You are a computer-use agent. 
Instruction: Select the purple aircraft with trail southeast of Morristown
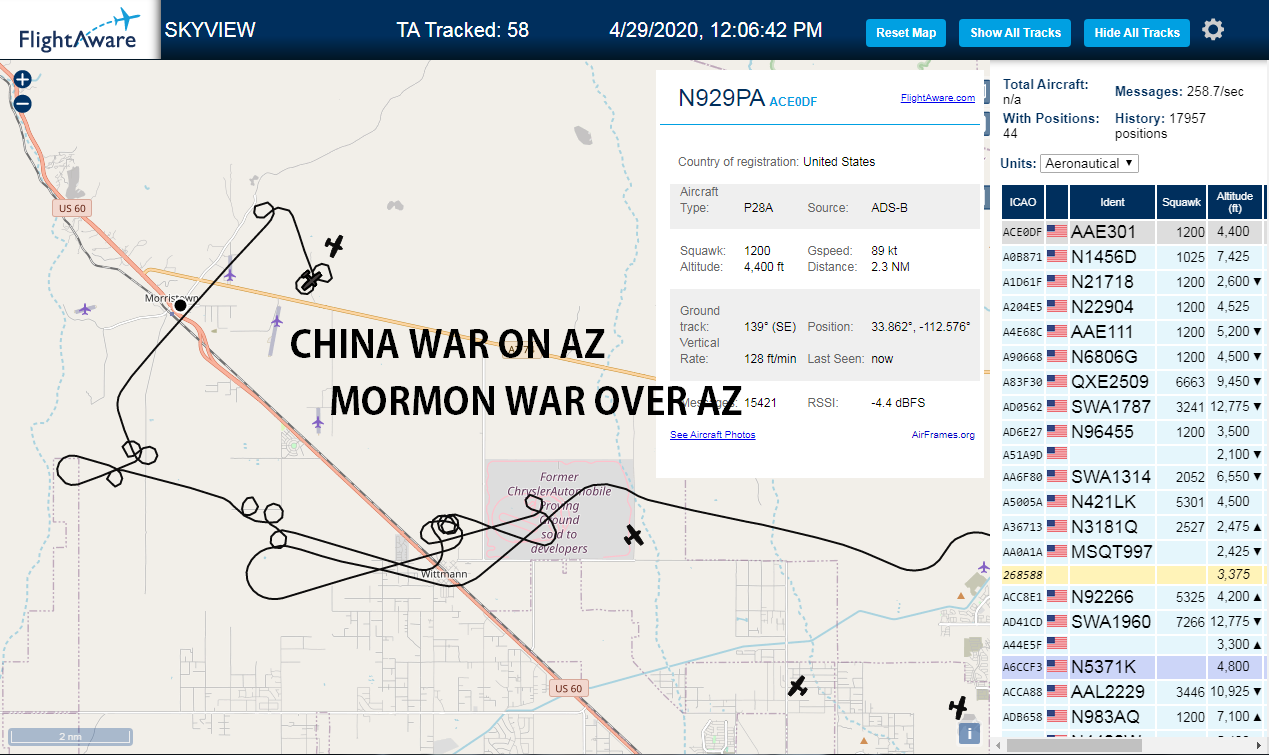(x=277, y=321)
